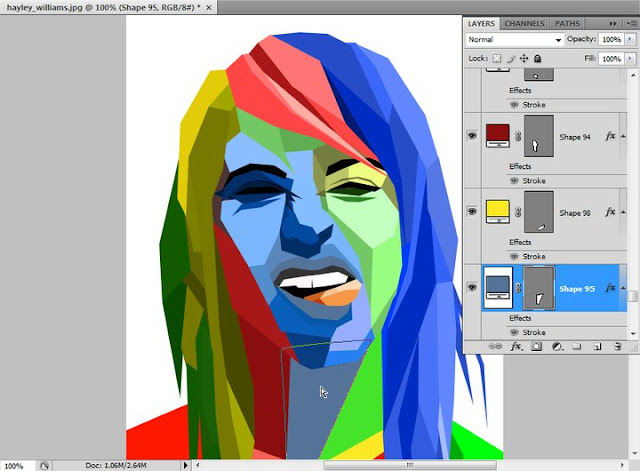The image size is (640, 471).
Task: Toggle Stroke effect visibility on Shape 95
Action: [514, 332]
